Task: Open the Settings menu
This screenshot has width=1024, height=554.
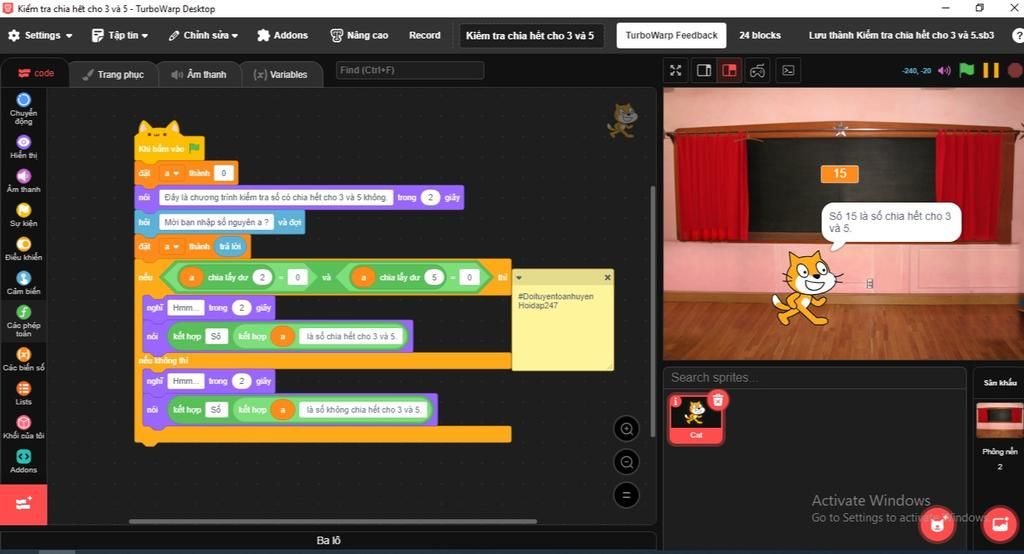Action: (40, 35)
